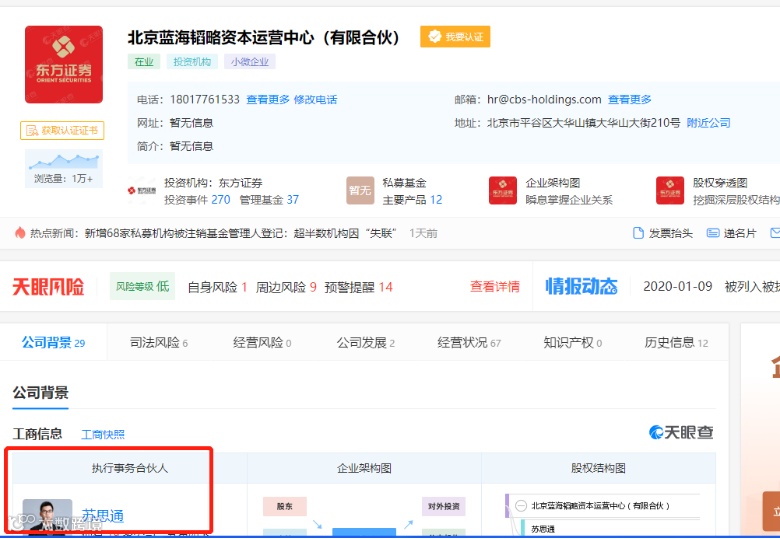Click the small 东方证券 investor logo icon

142,190
